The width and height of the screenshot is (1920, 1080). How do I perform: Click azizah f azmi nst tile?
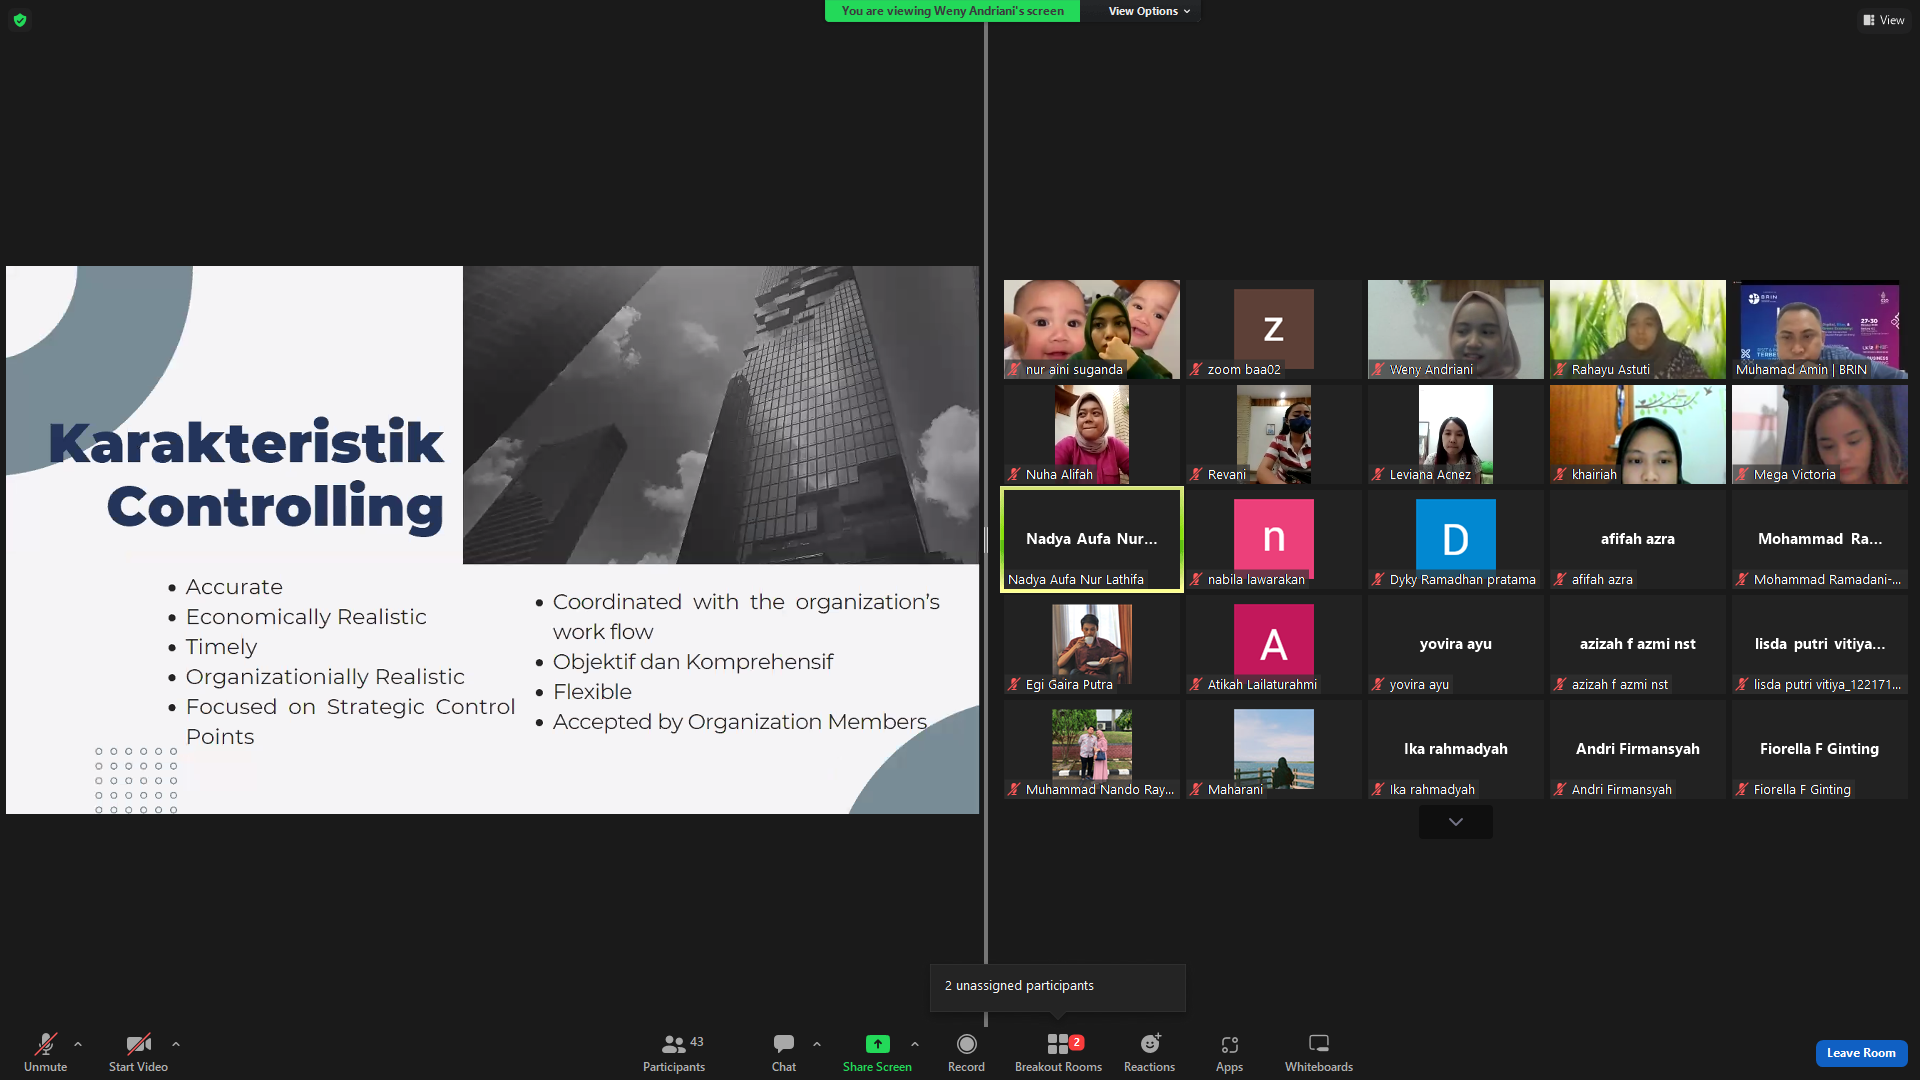[x=1638, y=644]
